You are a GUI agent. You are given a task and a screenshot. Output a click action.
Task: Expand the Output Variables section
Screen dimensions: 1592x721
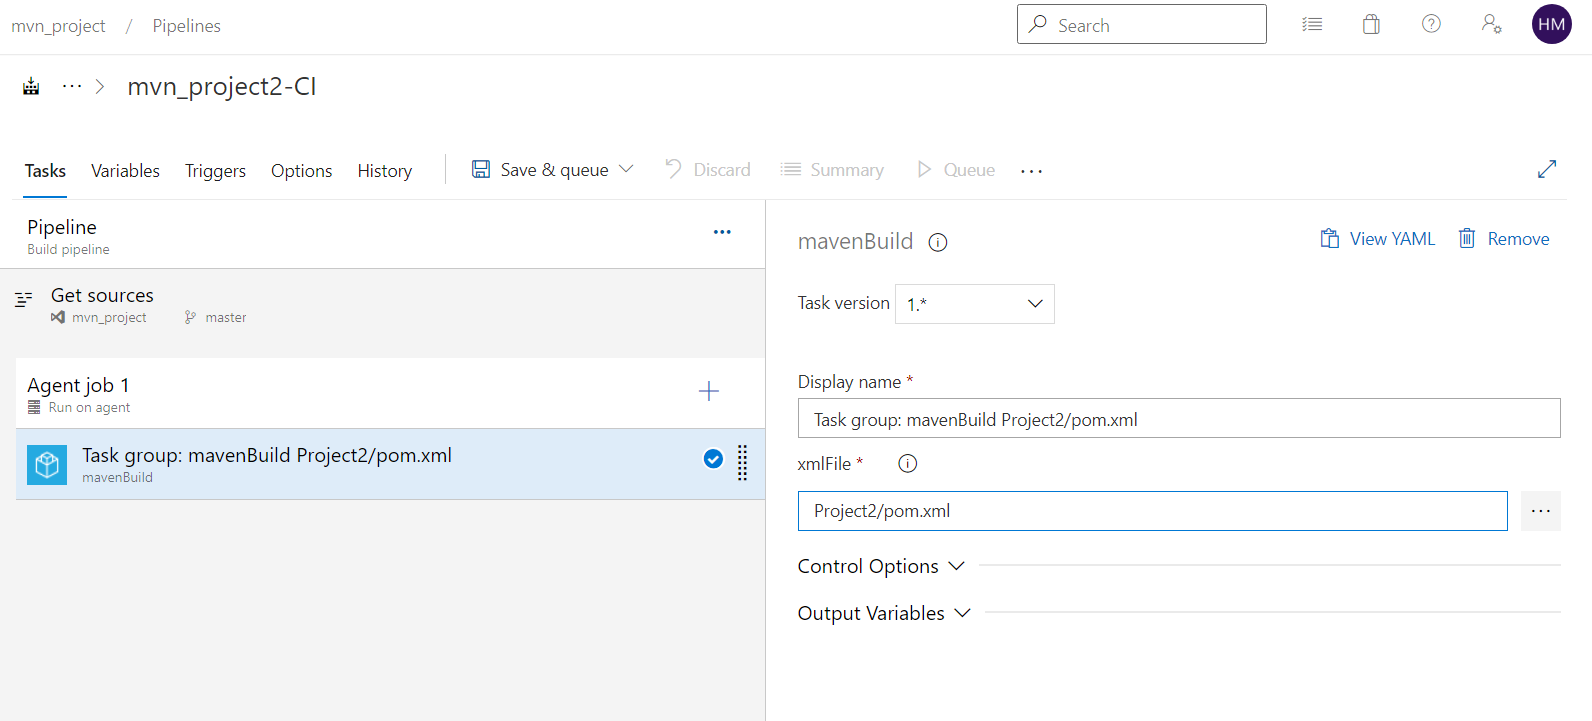(x=884, y=613)
